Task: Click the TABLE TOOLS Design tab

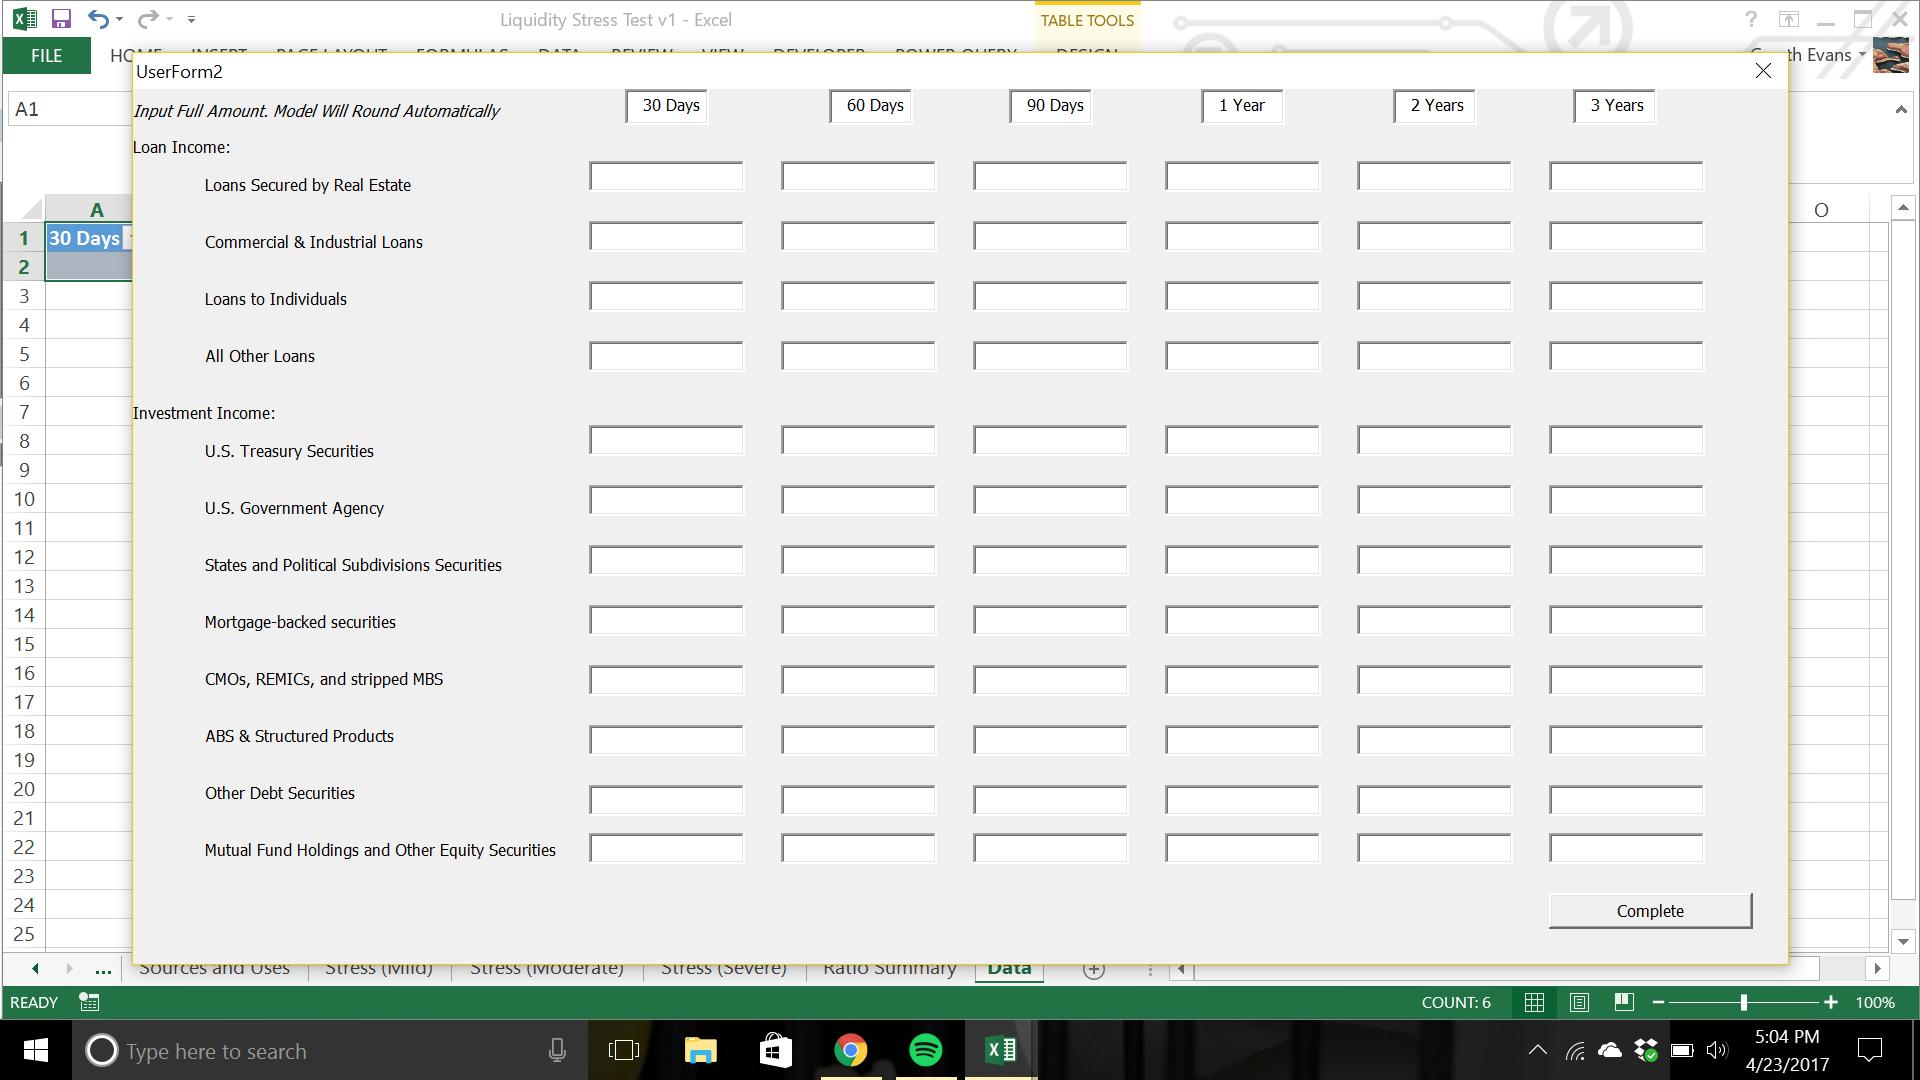Action: pyautogui.click(x=1085, y=53)
